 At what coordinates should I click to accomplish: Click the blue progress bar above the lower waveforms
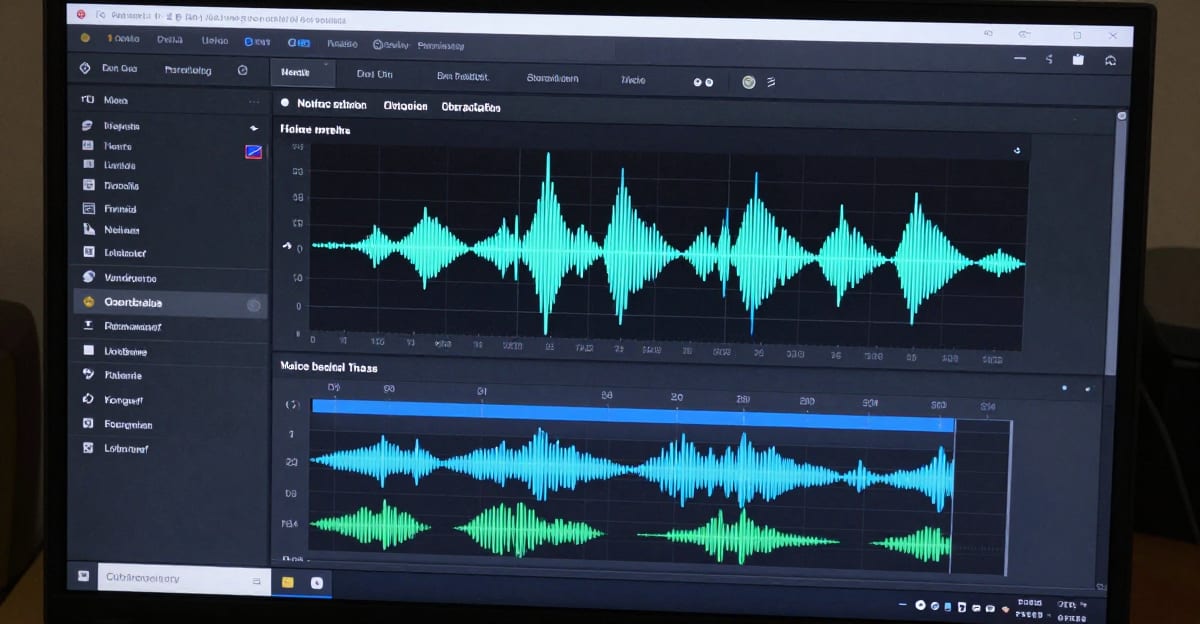632,414
